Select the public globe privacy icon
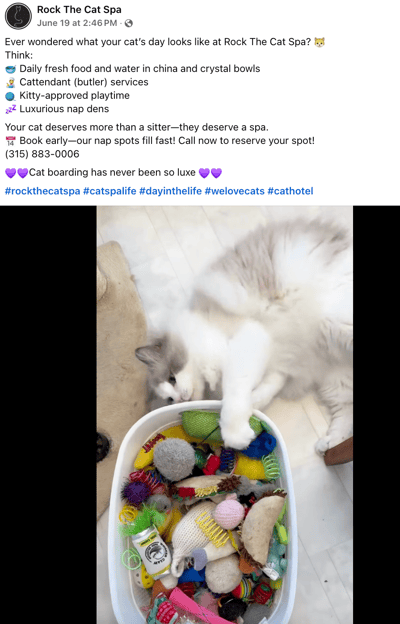The width and height of the screenshot is (400, 624). [129, 23]
